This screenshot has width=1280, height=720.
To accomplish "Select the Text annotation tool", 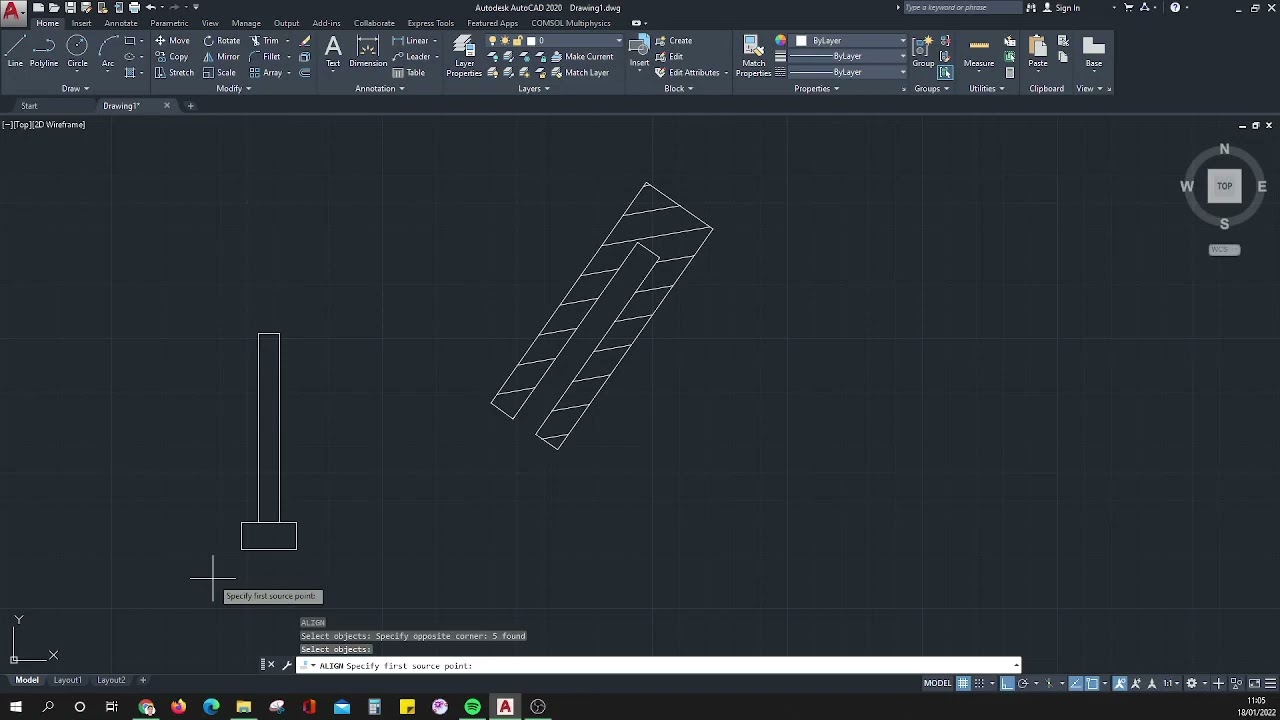I will click(x=333, y=52).
